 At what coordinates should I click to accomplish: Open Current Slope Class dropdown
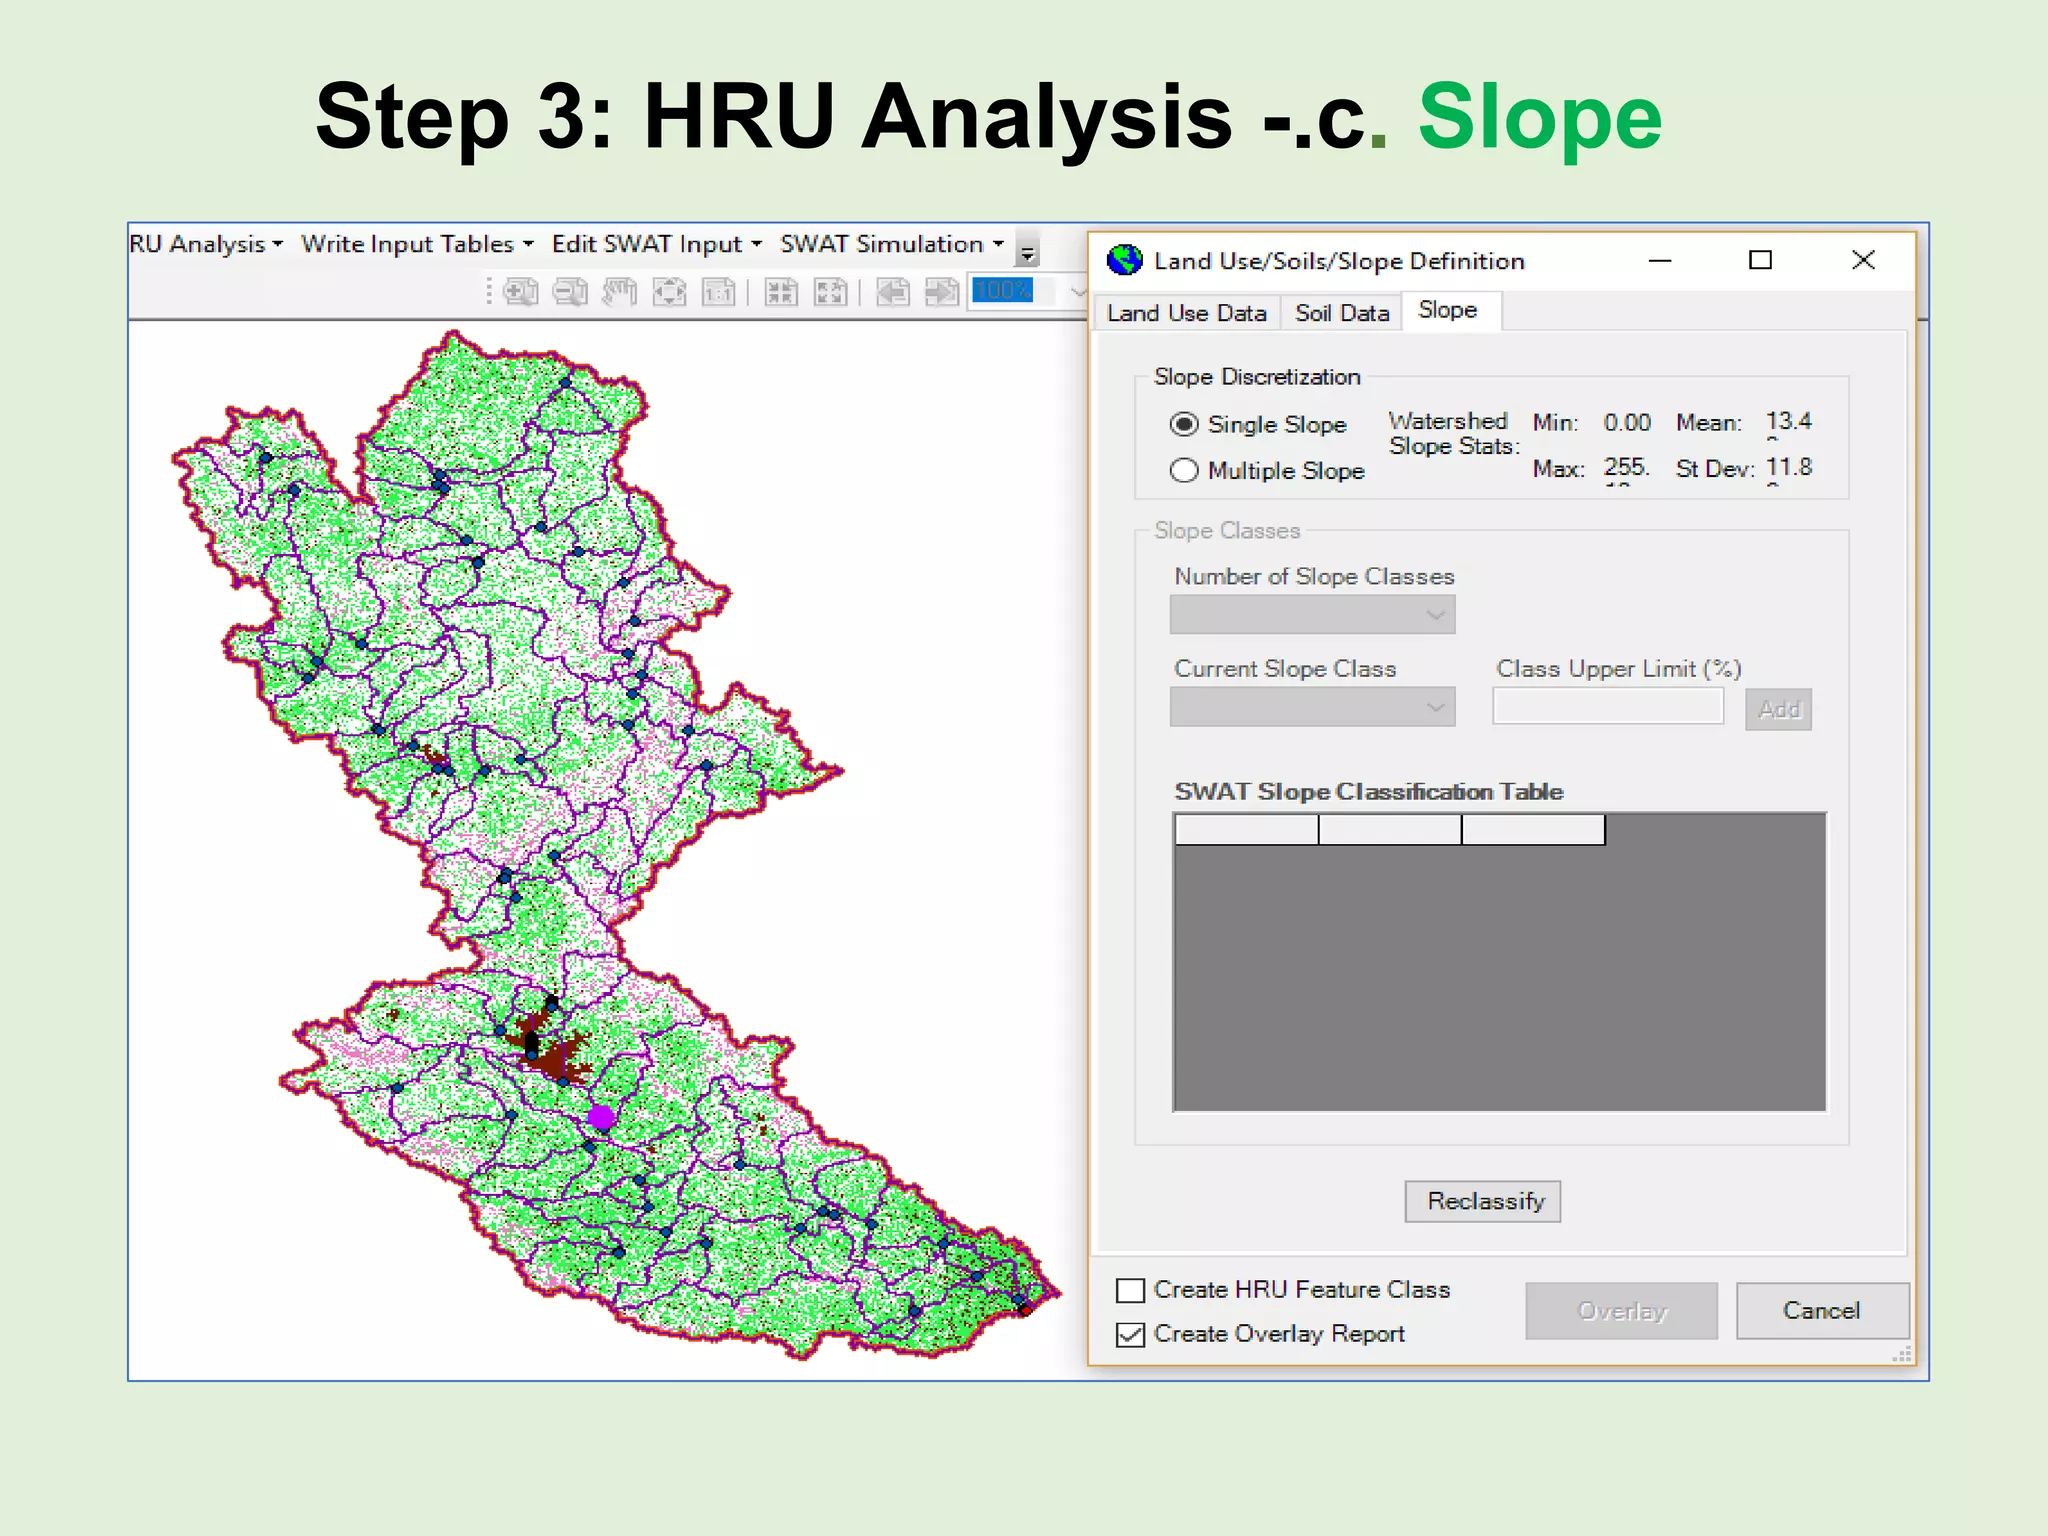1312,707
